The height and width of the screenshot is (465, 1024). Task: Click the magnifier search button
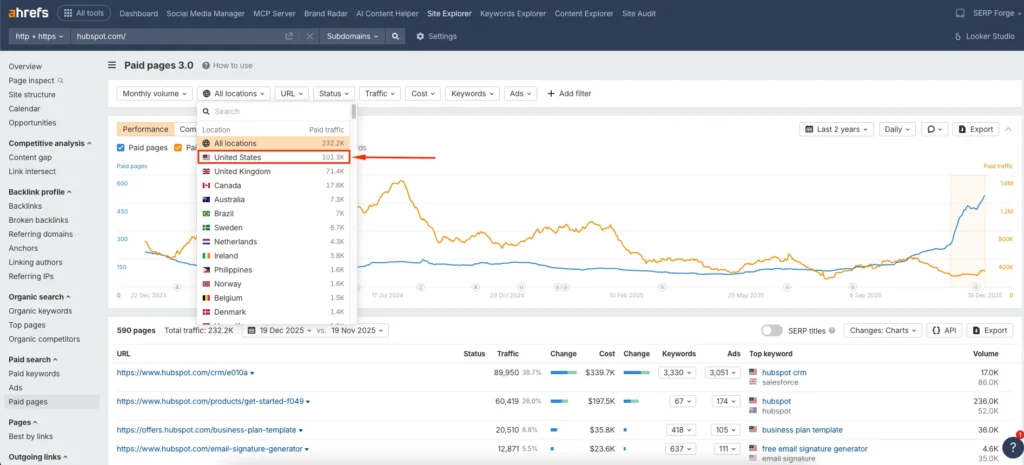coord(395,37)
